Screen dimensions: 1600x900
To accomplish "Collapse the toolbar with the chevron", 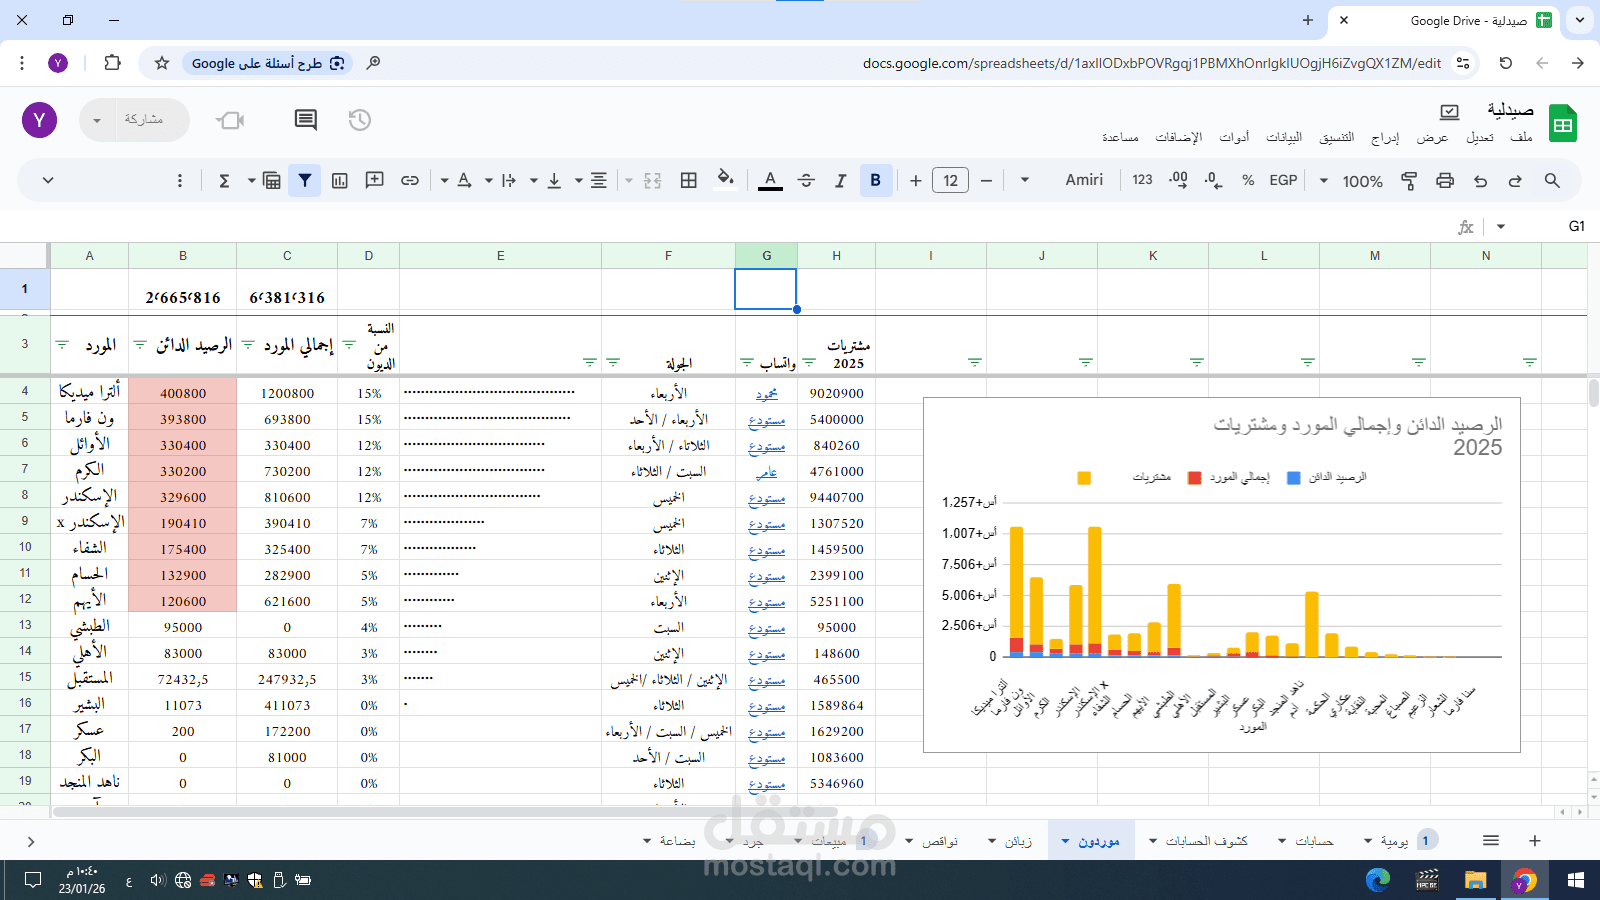I will coord(47,181).
